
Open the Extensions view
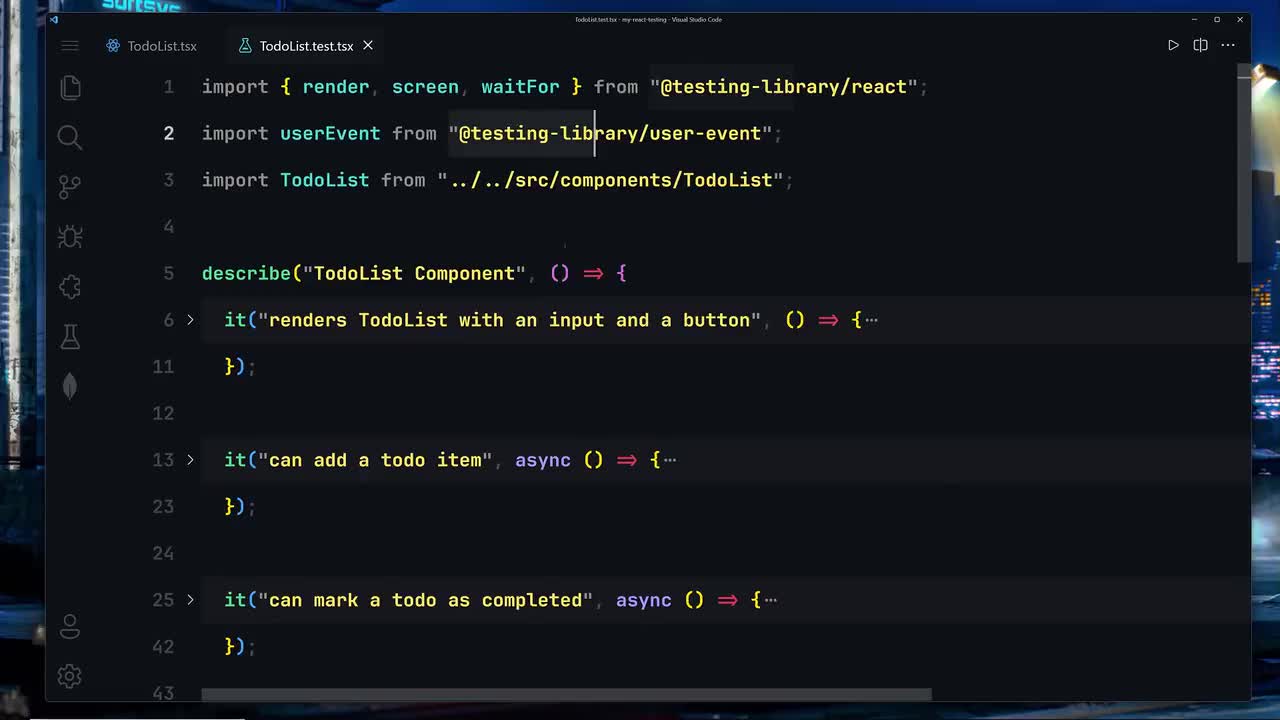[70, 287]
